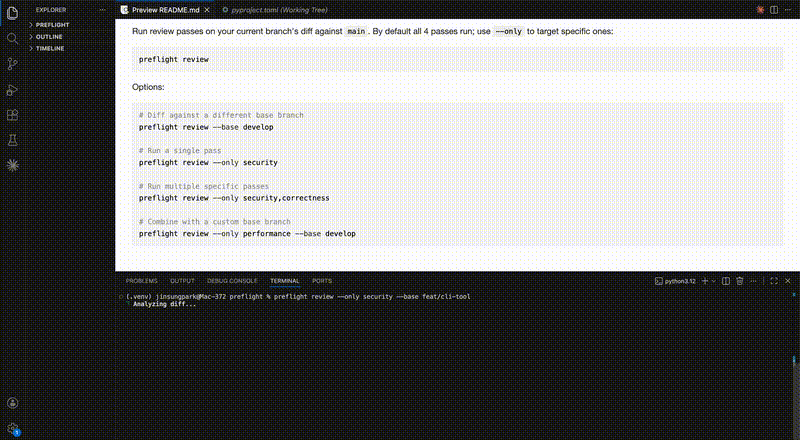Click the 'Options:' paragraph text

tap(148, 87)
